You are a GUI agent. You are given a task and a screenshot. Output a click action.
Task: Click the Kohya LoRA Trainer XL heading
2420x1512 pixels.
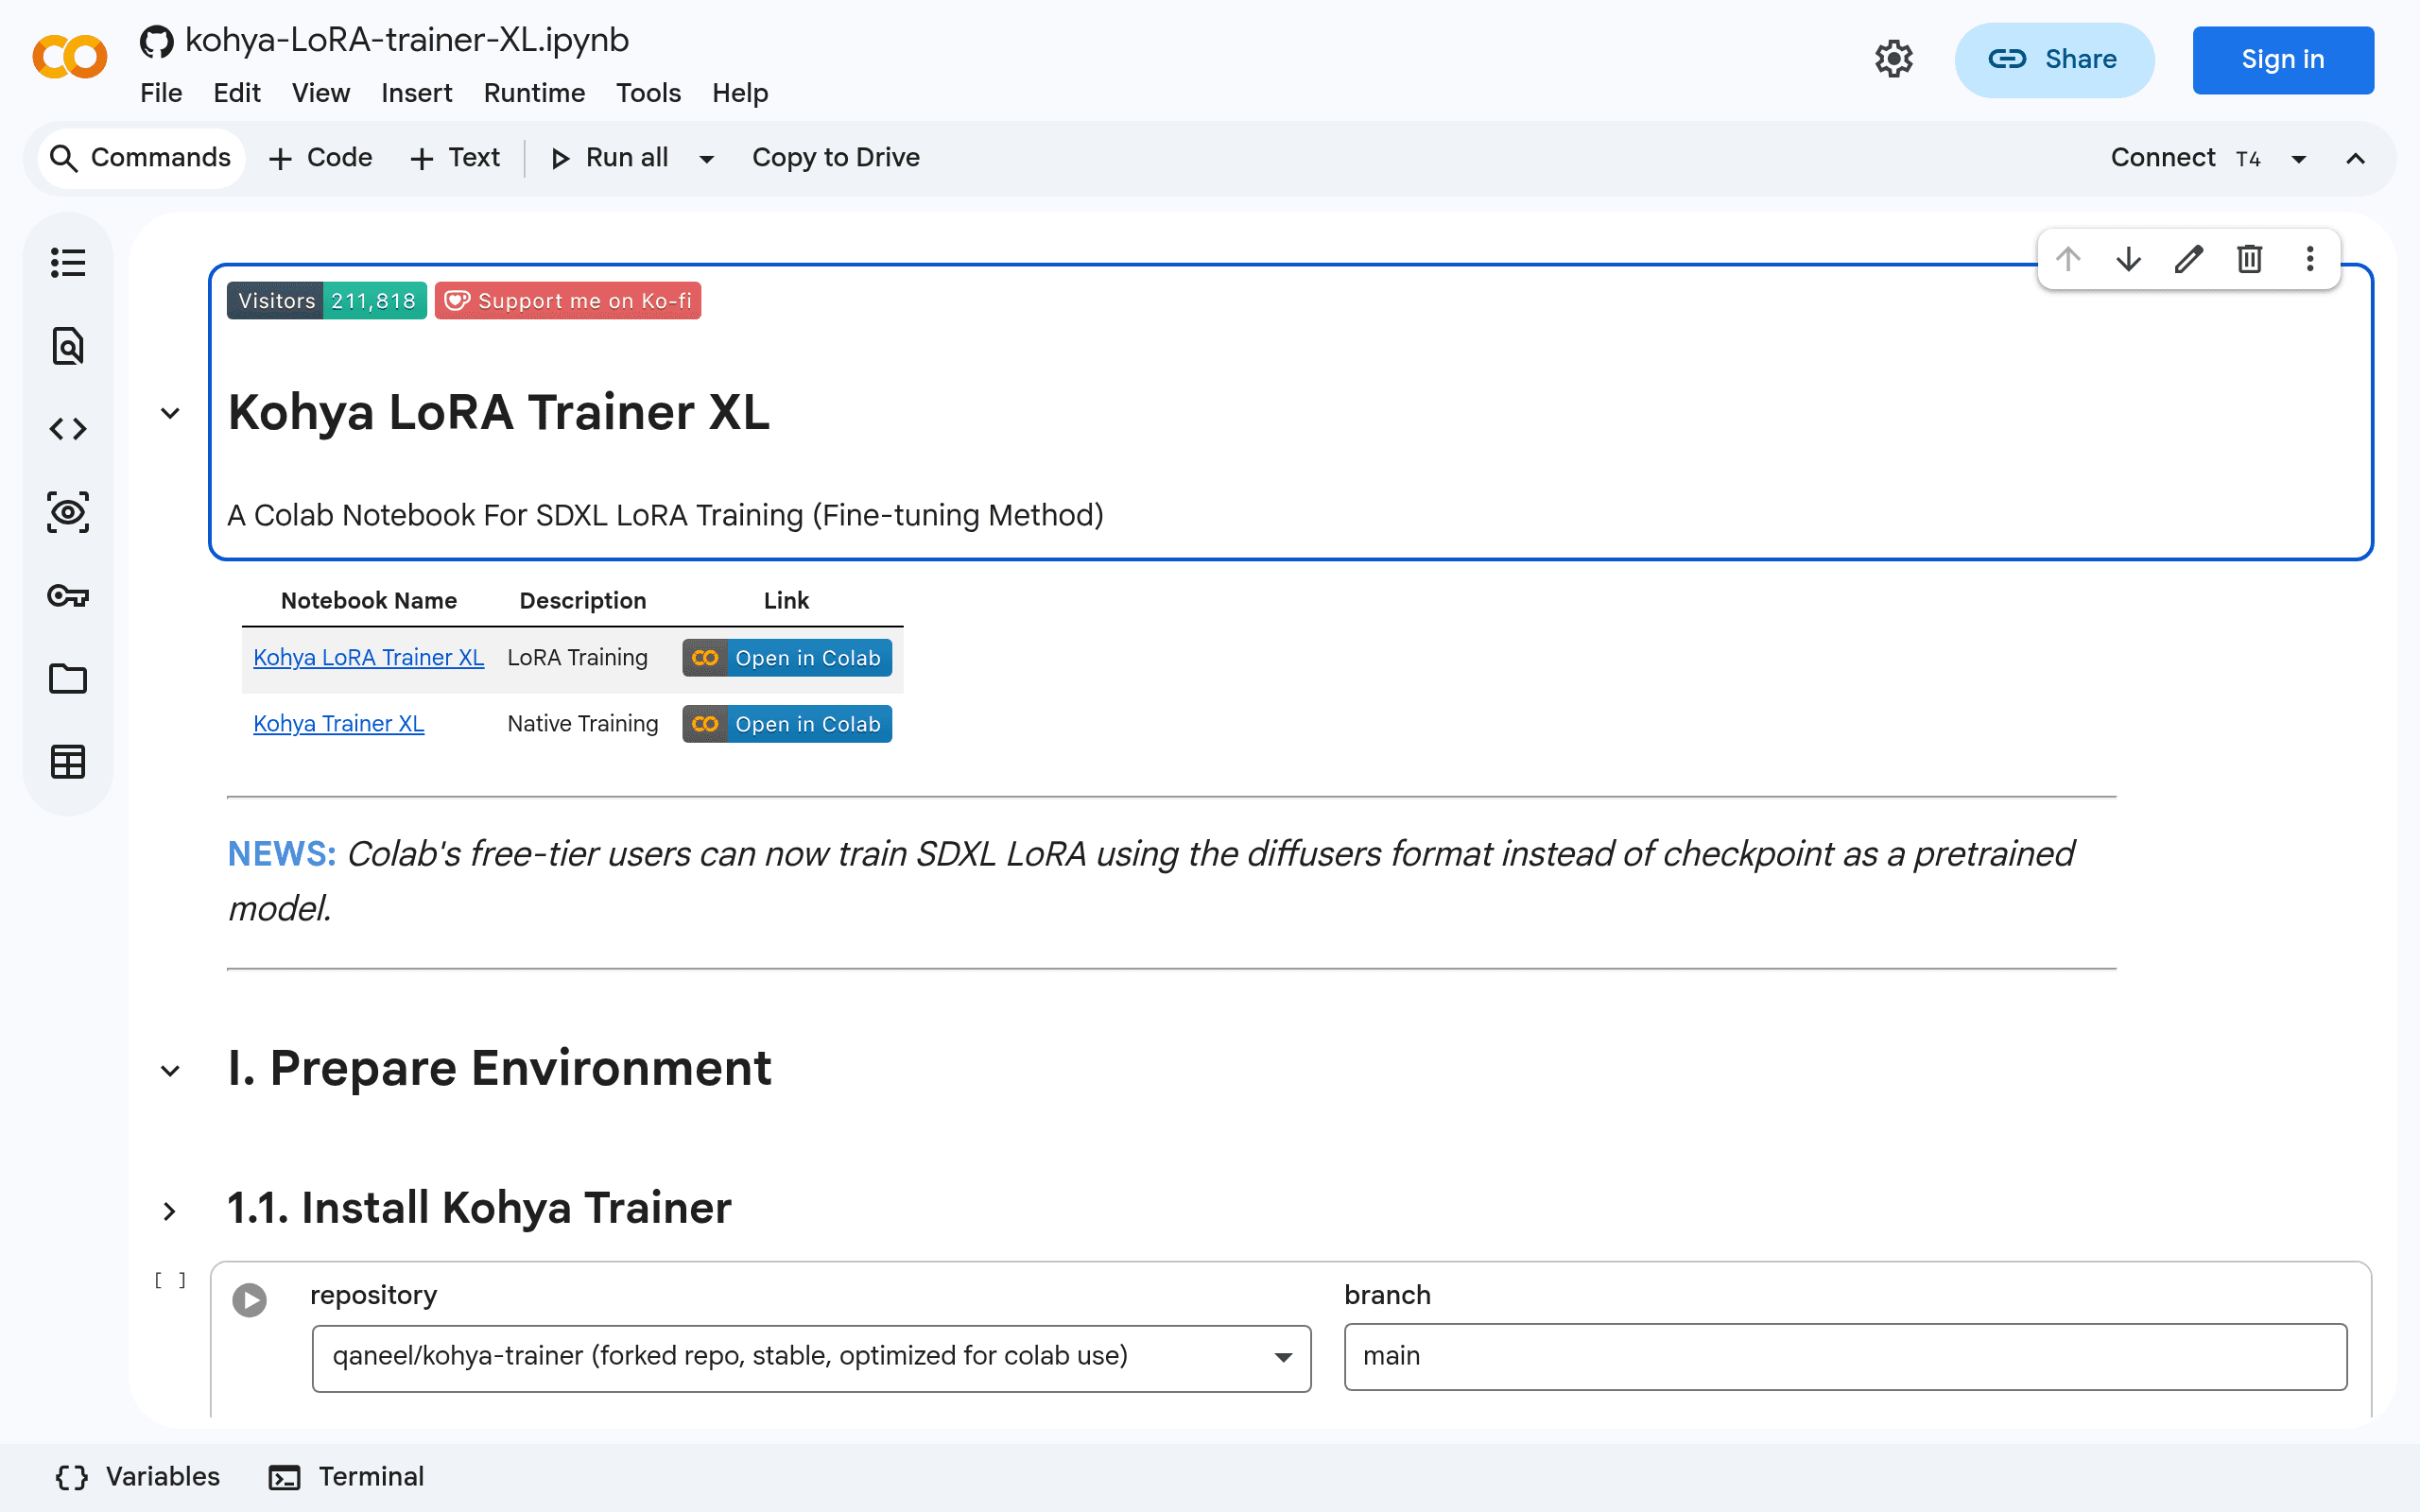[499, 412]
